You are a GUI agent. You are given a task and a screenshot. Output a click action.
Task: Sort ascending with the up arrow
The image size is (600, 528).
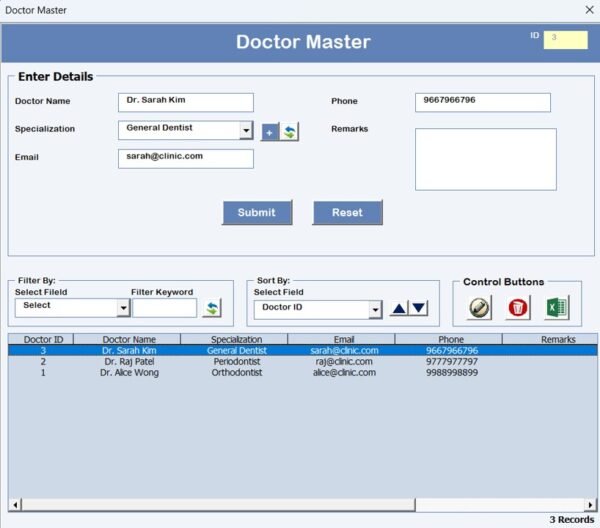[x=399, y=308]
